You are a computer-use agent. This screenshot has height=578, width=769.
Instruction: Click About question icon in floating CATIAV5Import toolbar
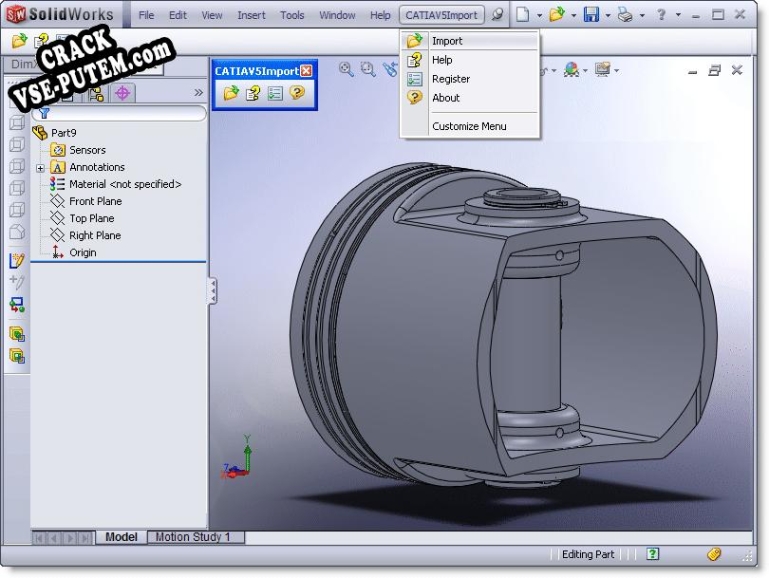coord(297,92)
